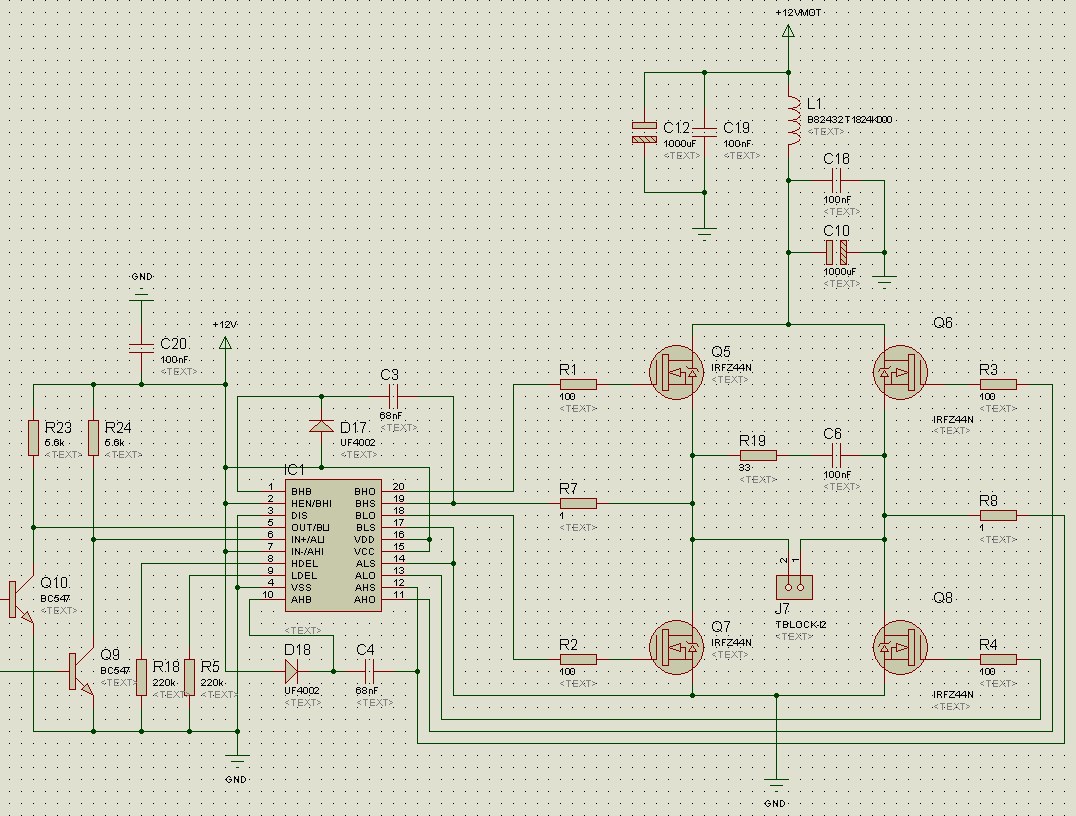Select capacitor C20 symbol
Screen dimensions: 1076x816
pos(141,348)
